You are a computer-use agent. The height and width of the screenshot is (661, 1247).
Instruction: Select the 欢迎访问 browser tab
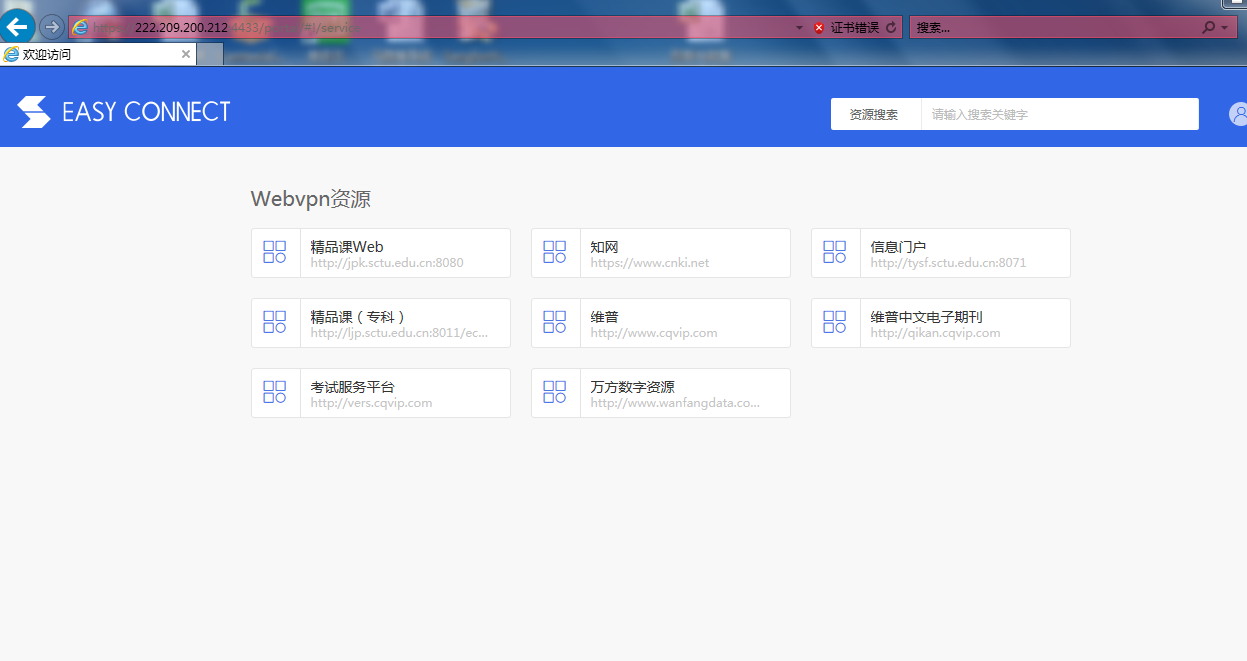point(98,55)
